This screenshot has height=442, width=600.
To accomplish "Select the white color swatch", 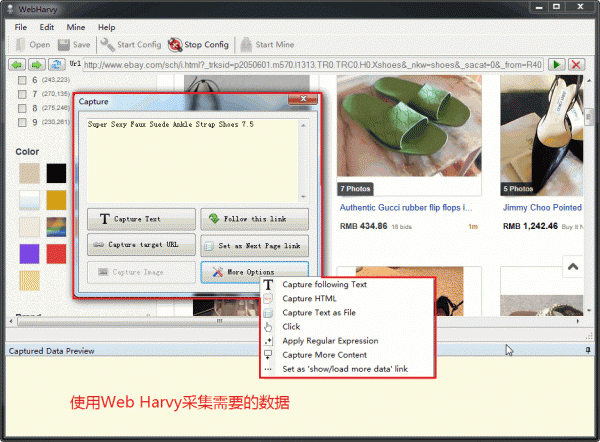I will click(29, 200).
